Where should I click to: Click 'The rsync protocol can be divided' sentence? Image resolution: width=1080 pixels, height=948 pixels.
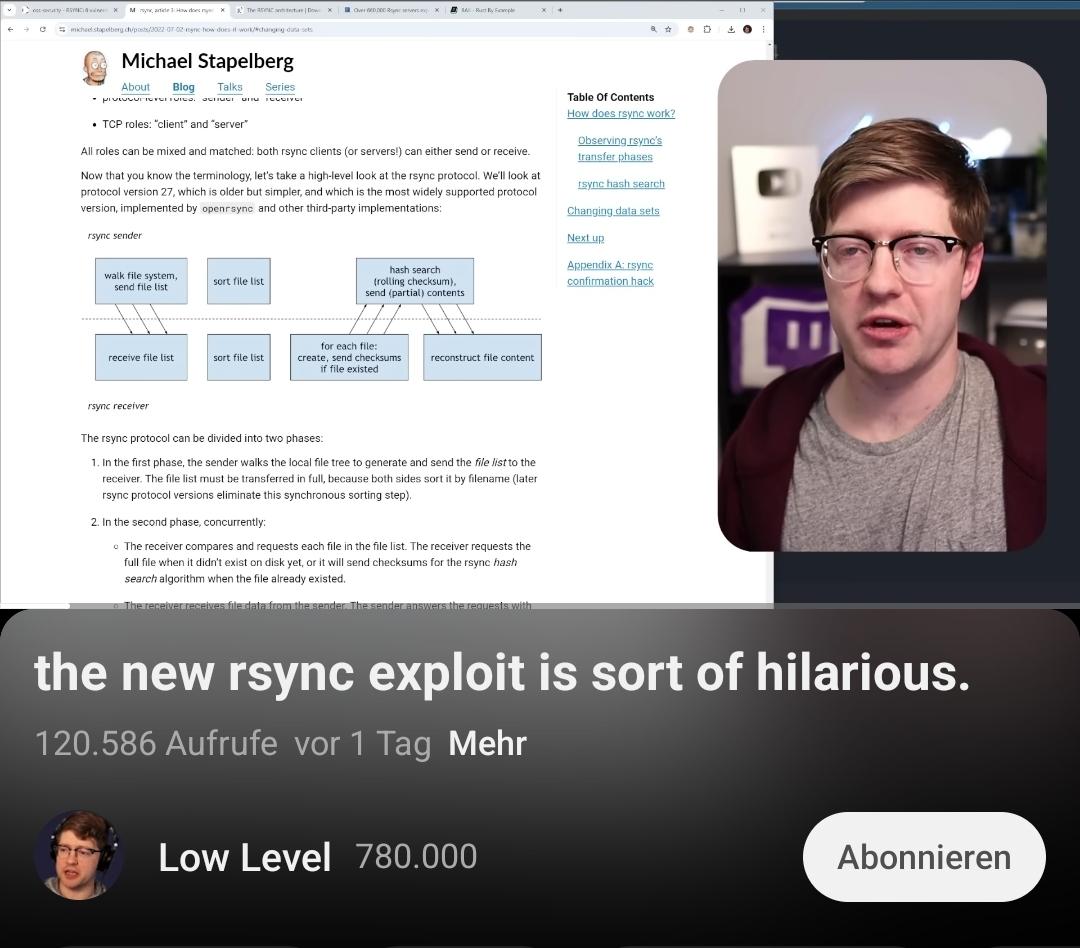202,438
